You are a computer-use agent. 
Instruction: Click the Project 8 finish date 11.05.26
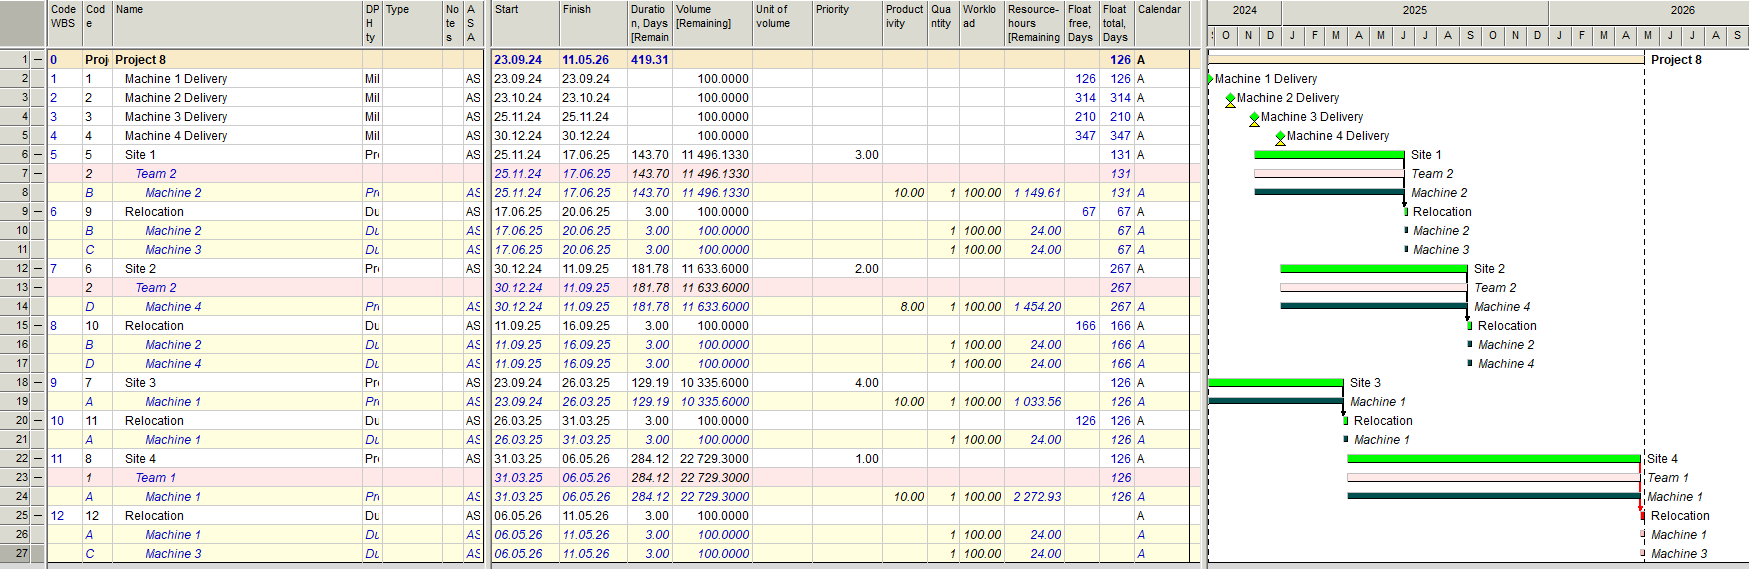586,60
